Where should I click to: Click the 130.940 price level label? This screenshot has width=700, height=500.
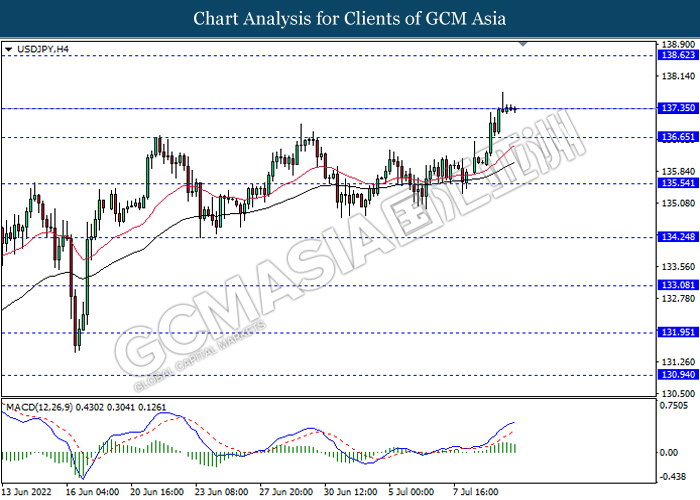point(678,375)
